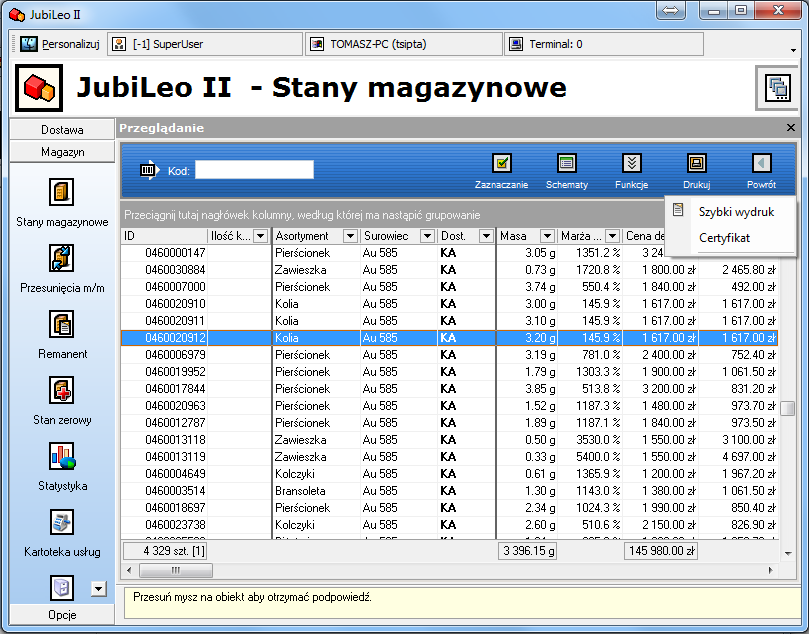Viewport: 809px width, 634px height.
Task: Click the 5400.0 % margin cell
Action: pyautogui.click(x=590, y=457)
